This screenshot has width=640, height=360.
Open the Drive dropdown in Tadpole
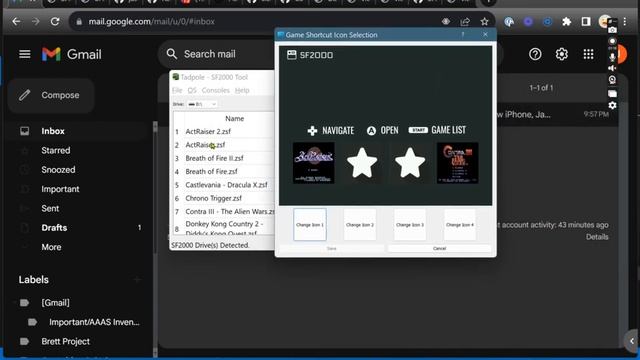click(202, 104)
